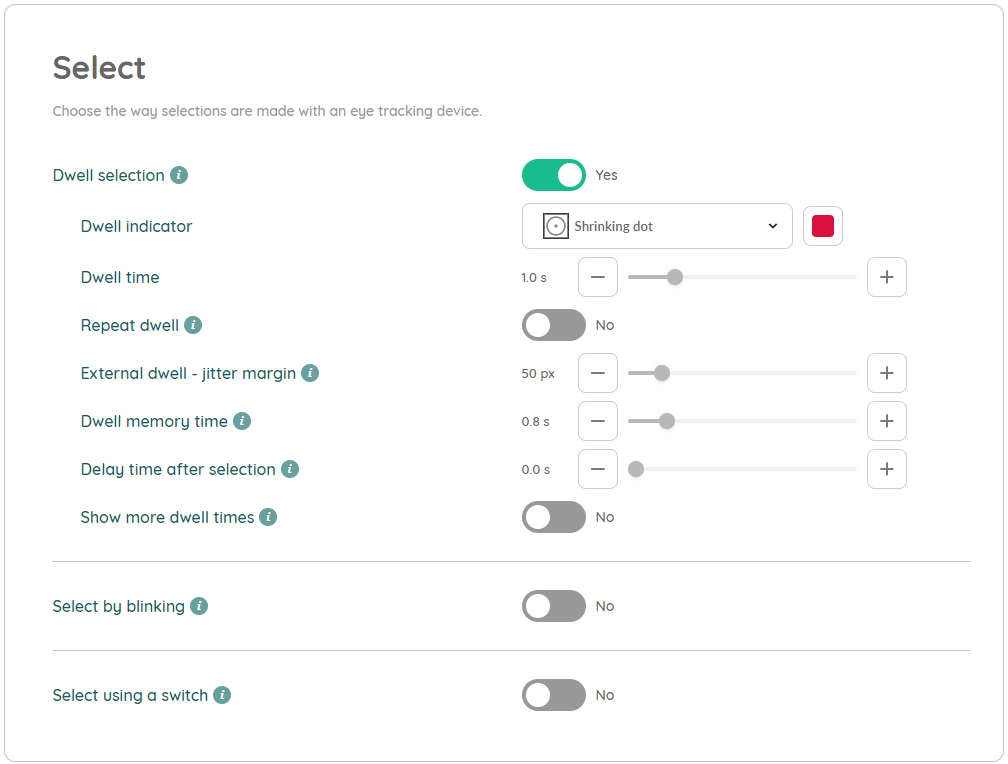Open info for Delay time after selection

(290, 468)
